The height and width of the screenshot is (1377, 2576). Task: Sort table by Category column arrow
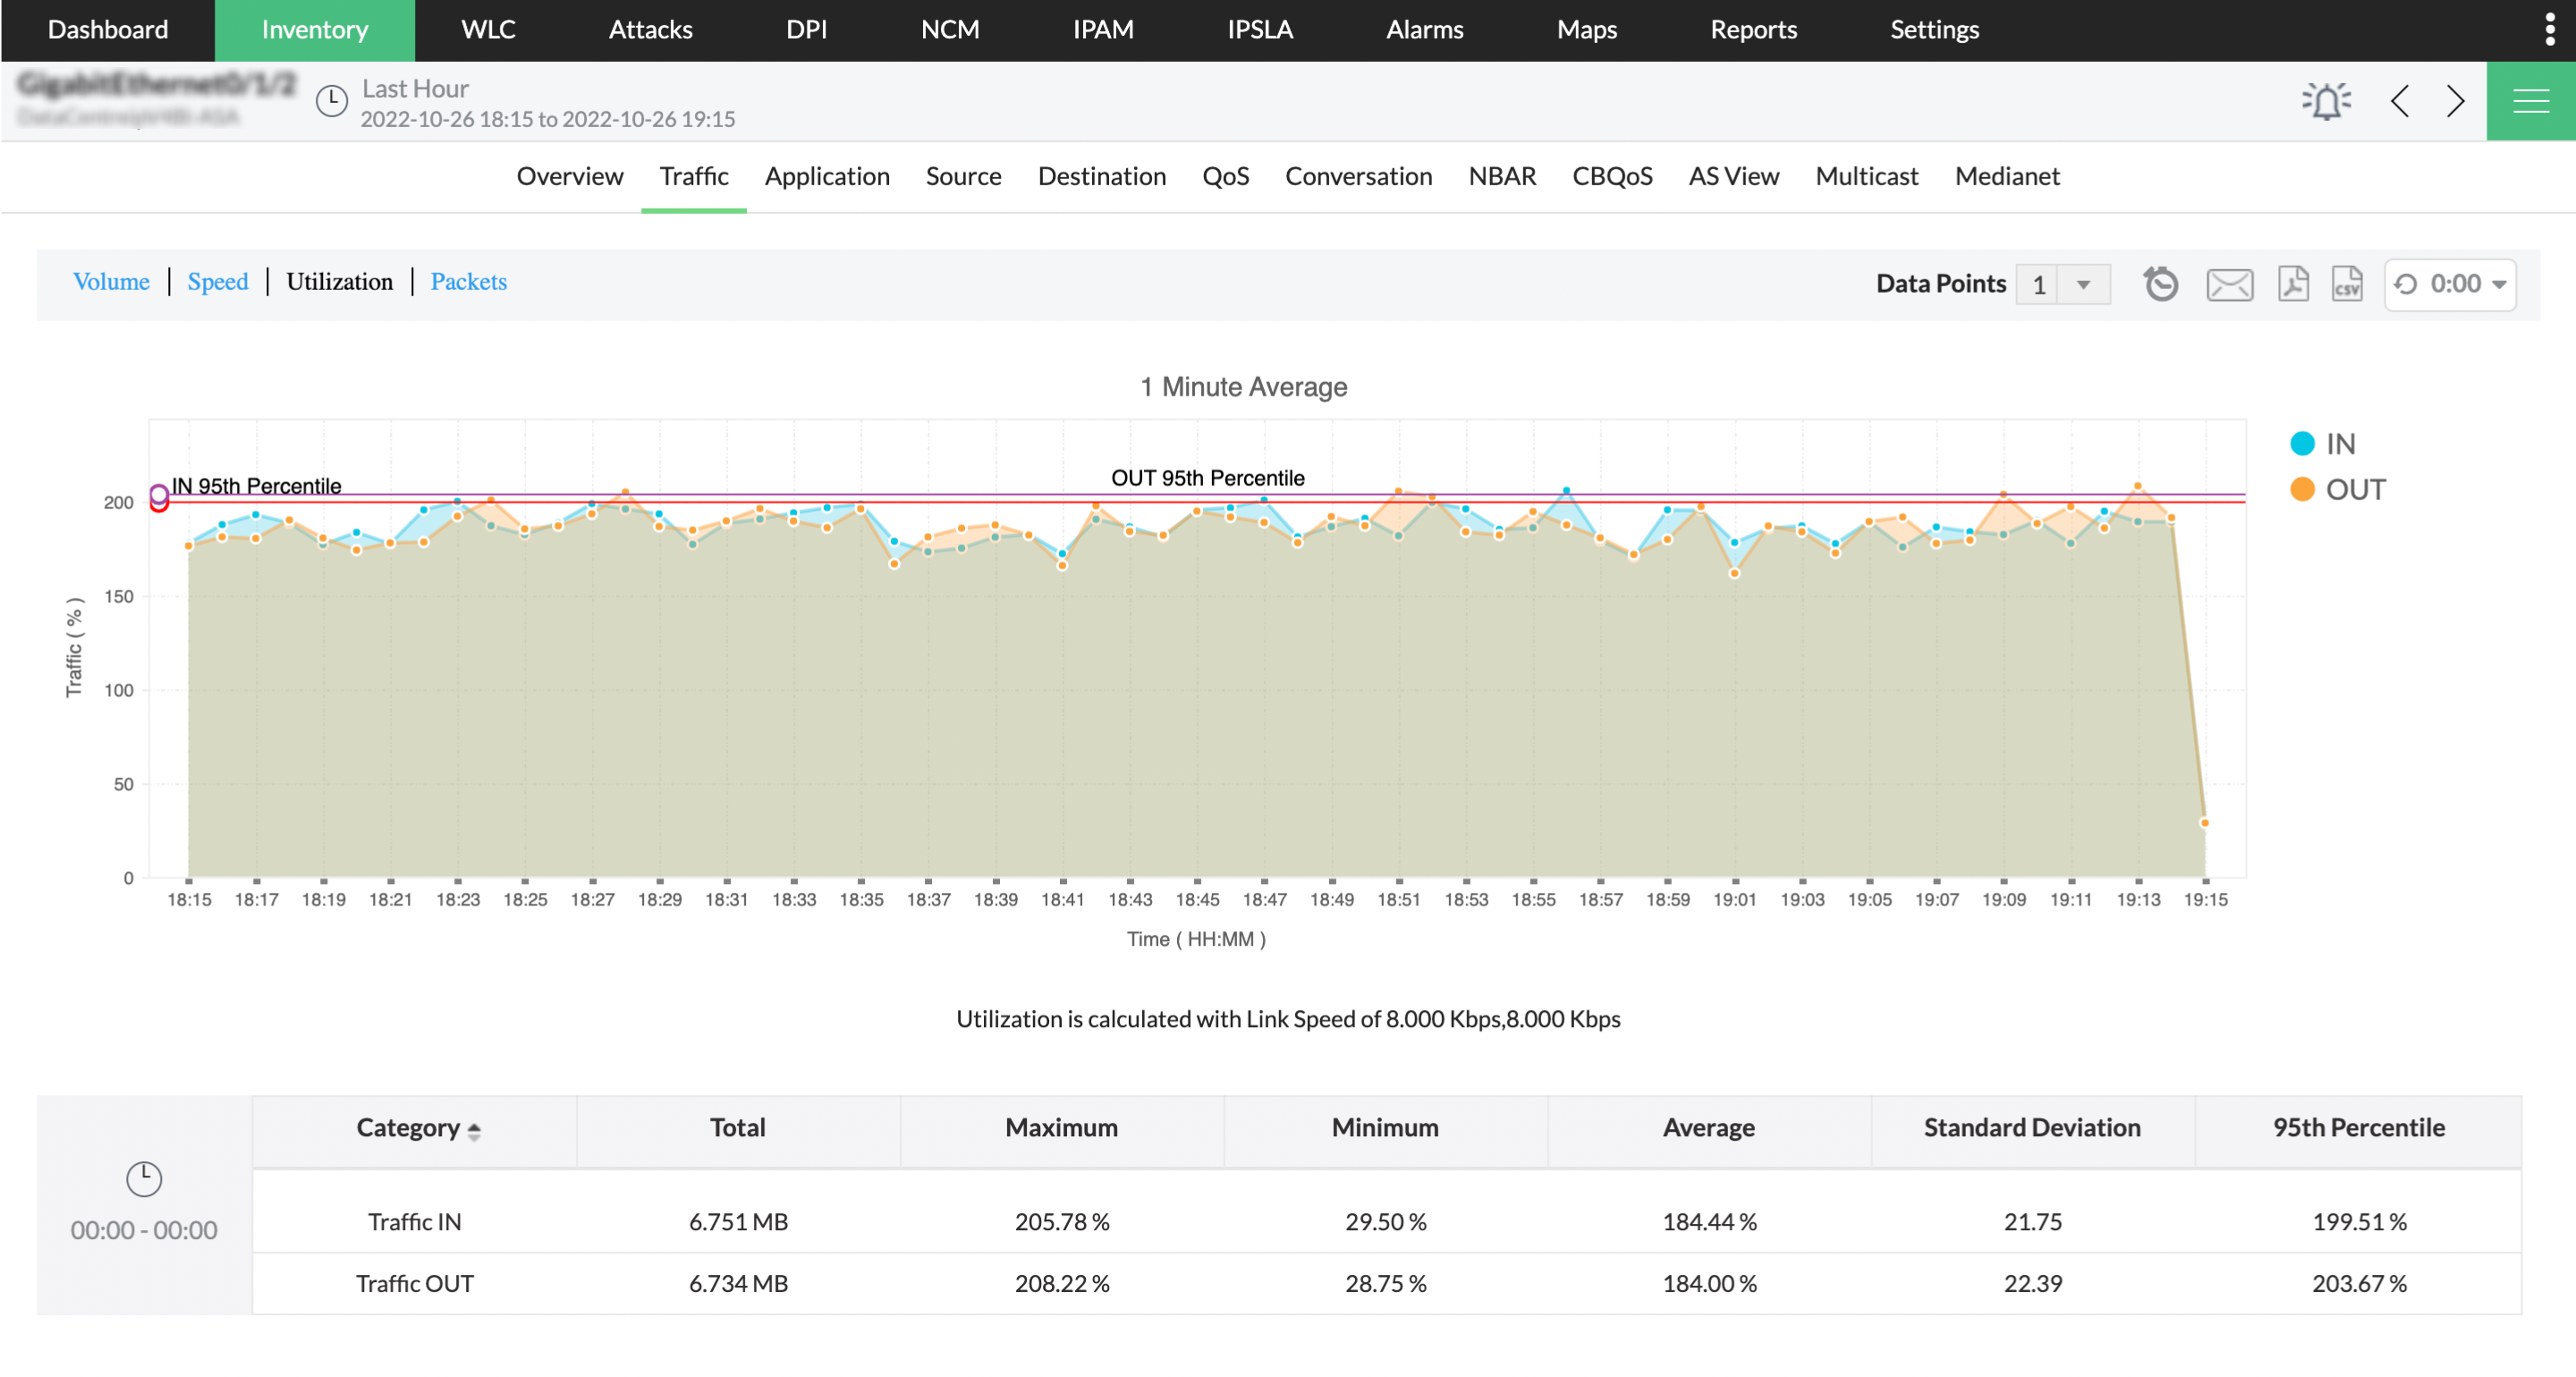pyautogui.click(x=474, y=1131)
